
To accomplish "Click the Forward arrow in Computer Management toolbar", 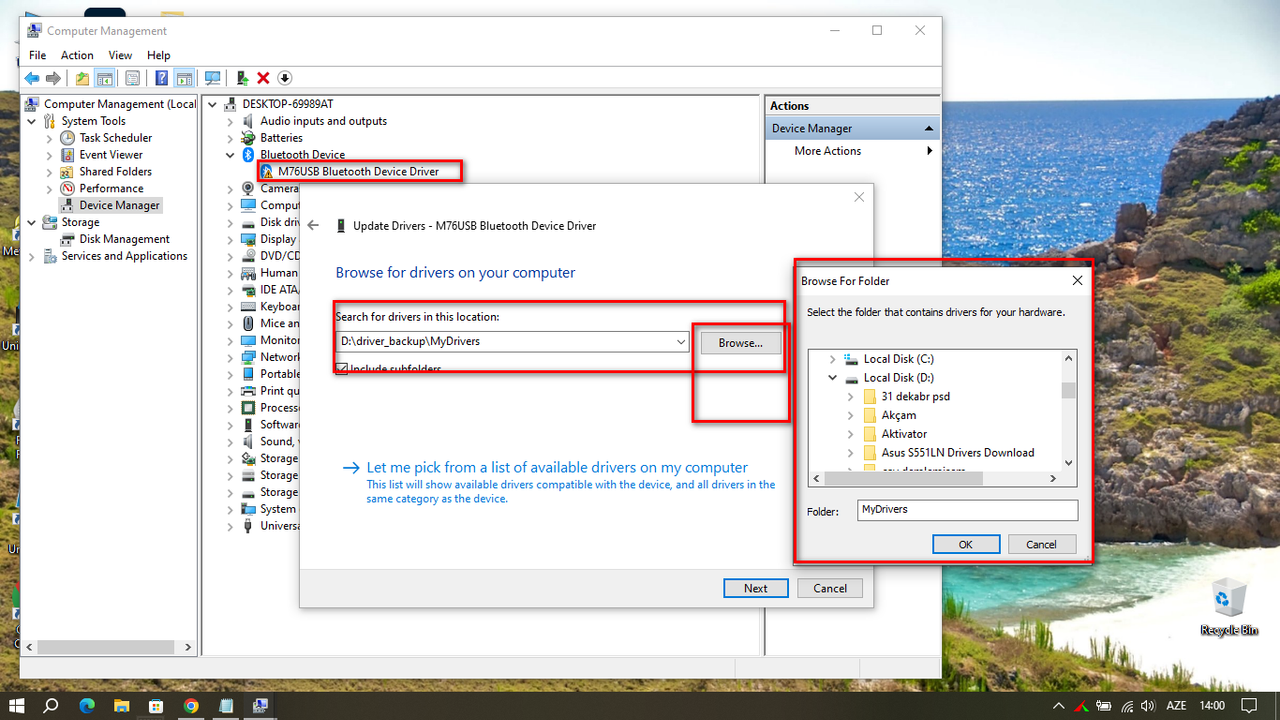I will click(54, 78).
